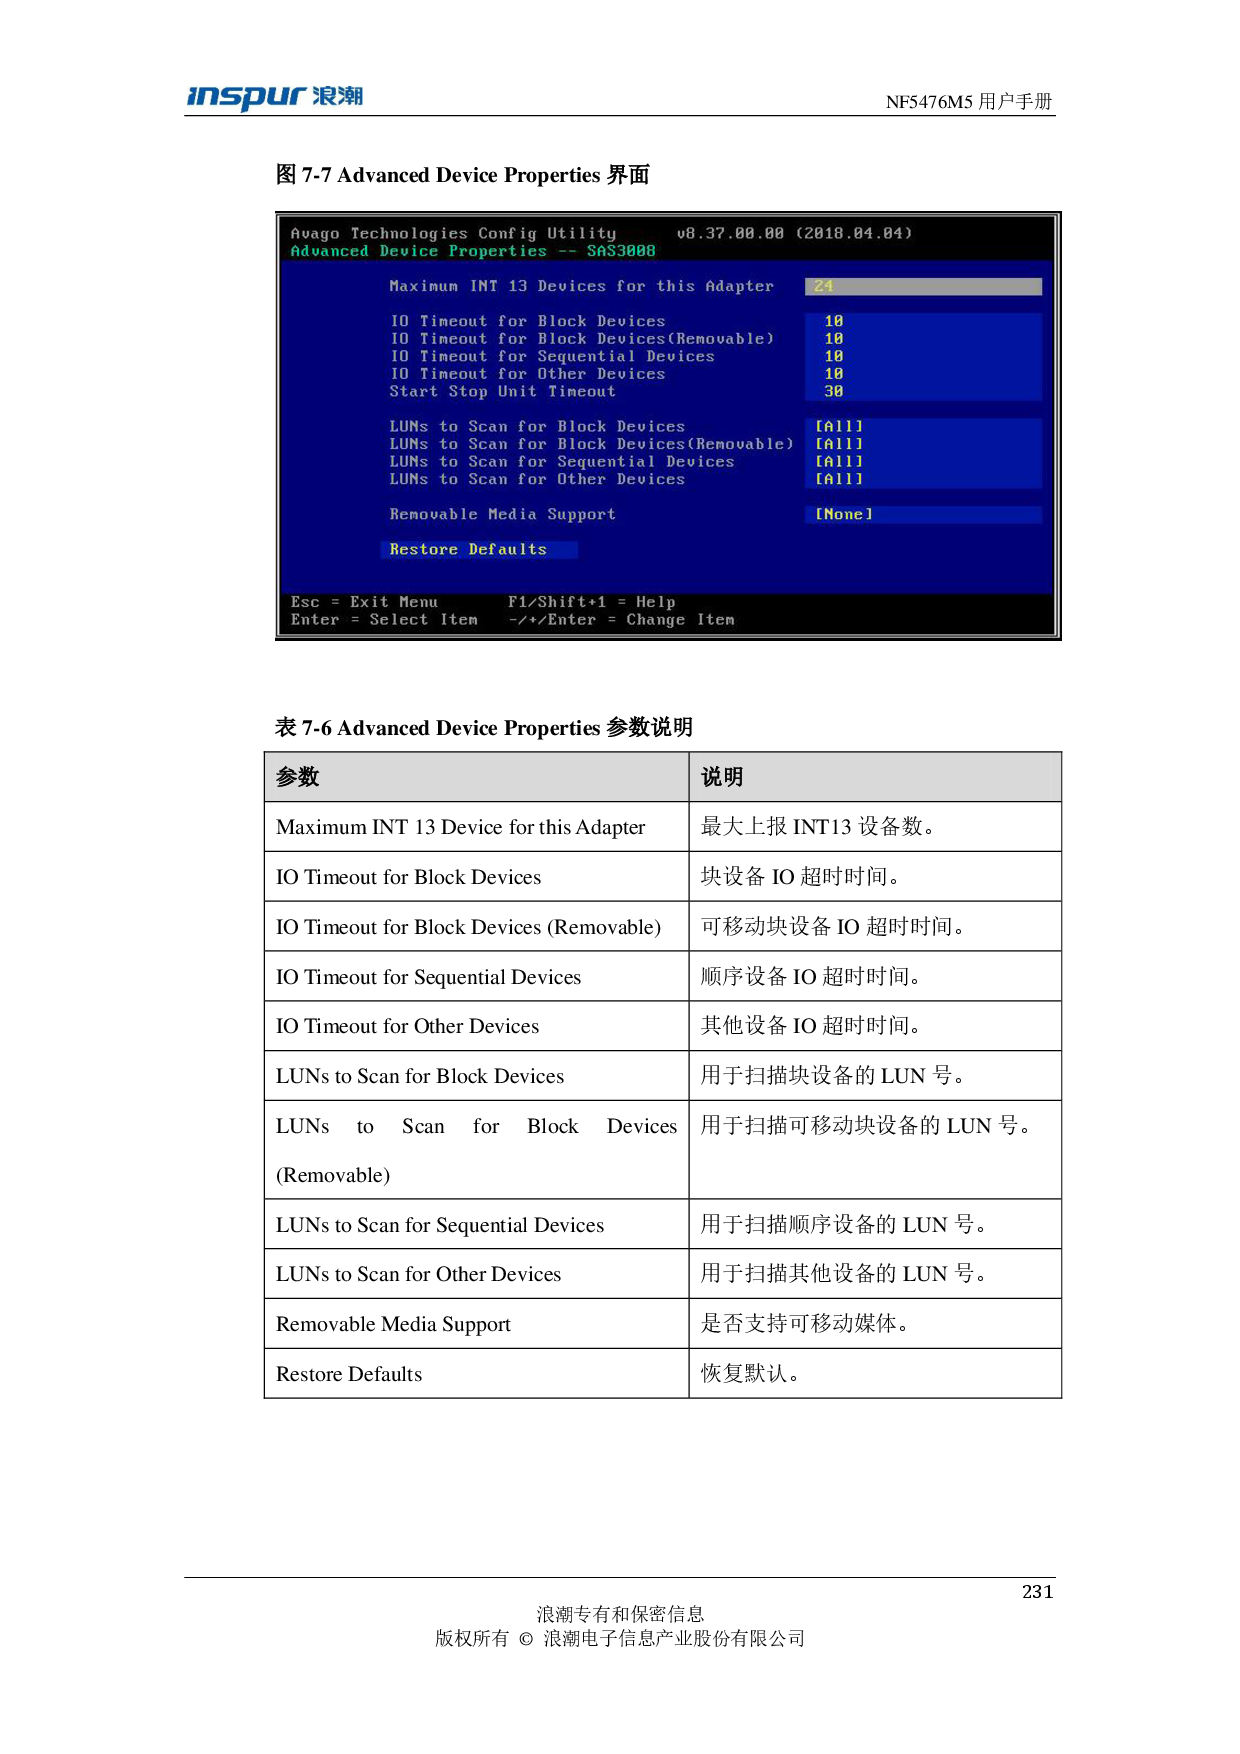Click IO Timeout for Block Devices(Removable) value

(x=834, y=339)
